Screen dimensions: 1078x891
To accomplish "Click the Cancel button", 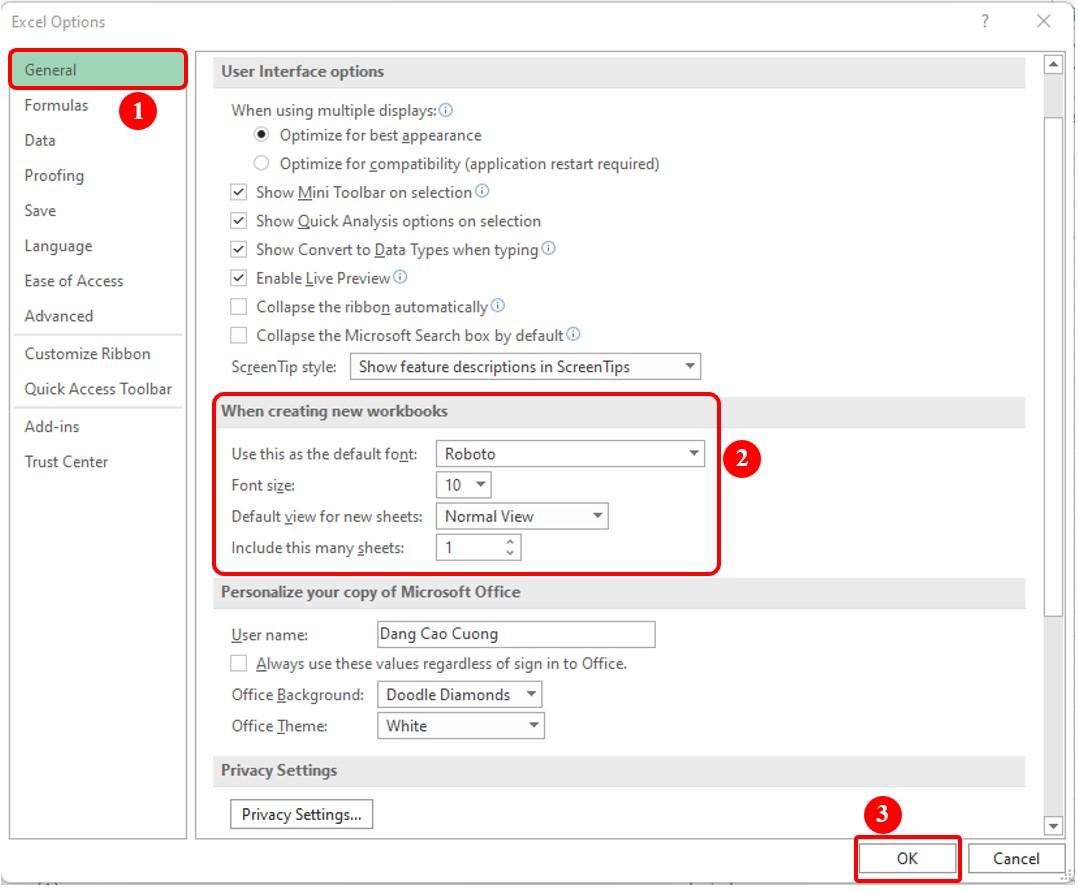I will point(1015,858).
